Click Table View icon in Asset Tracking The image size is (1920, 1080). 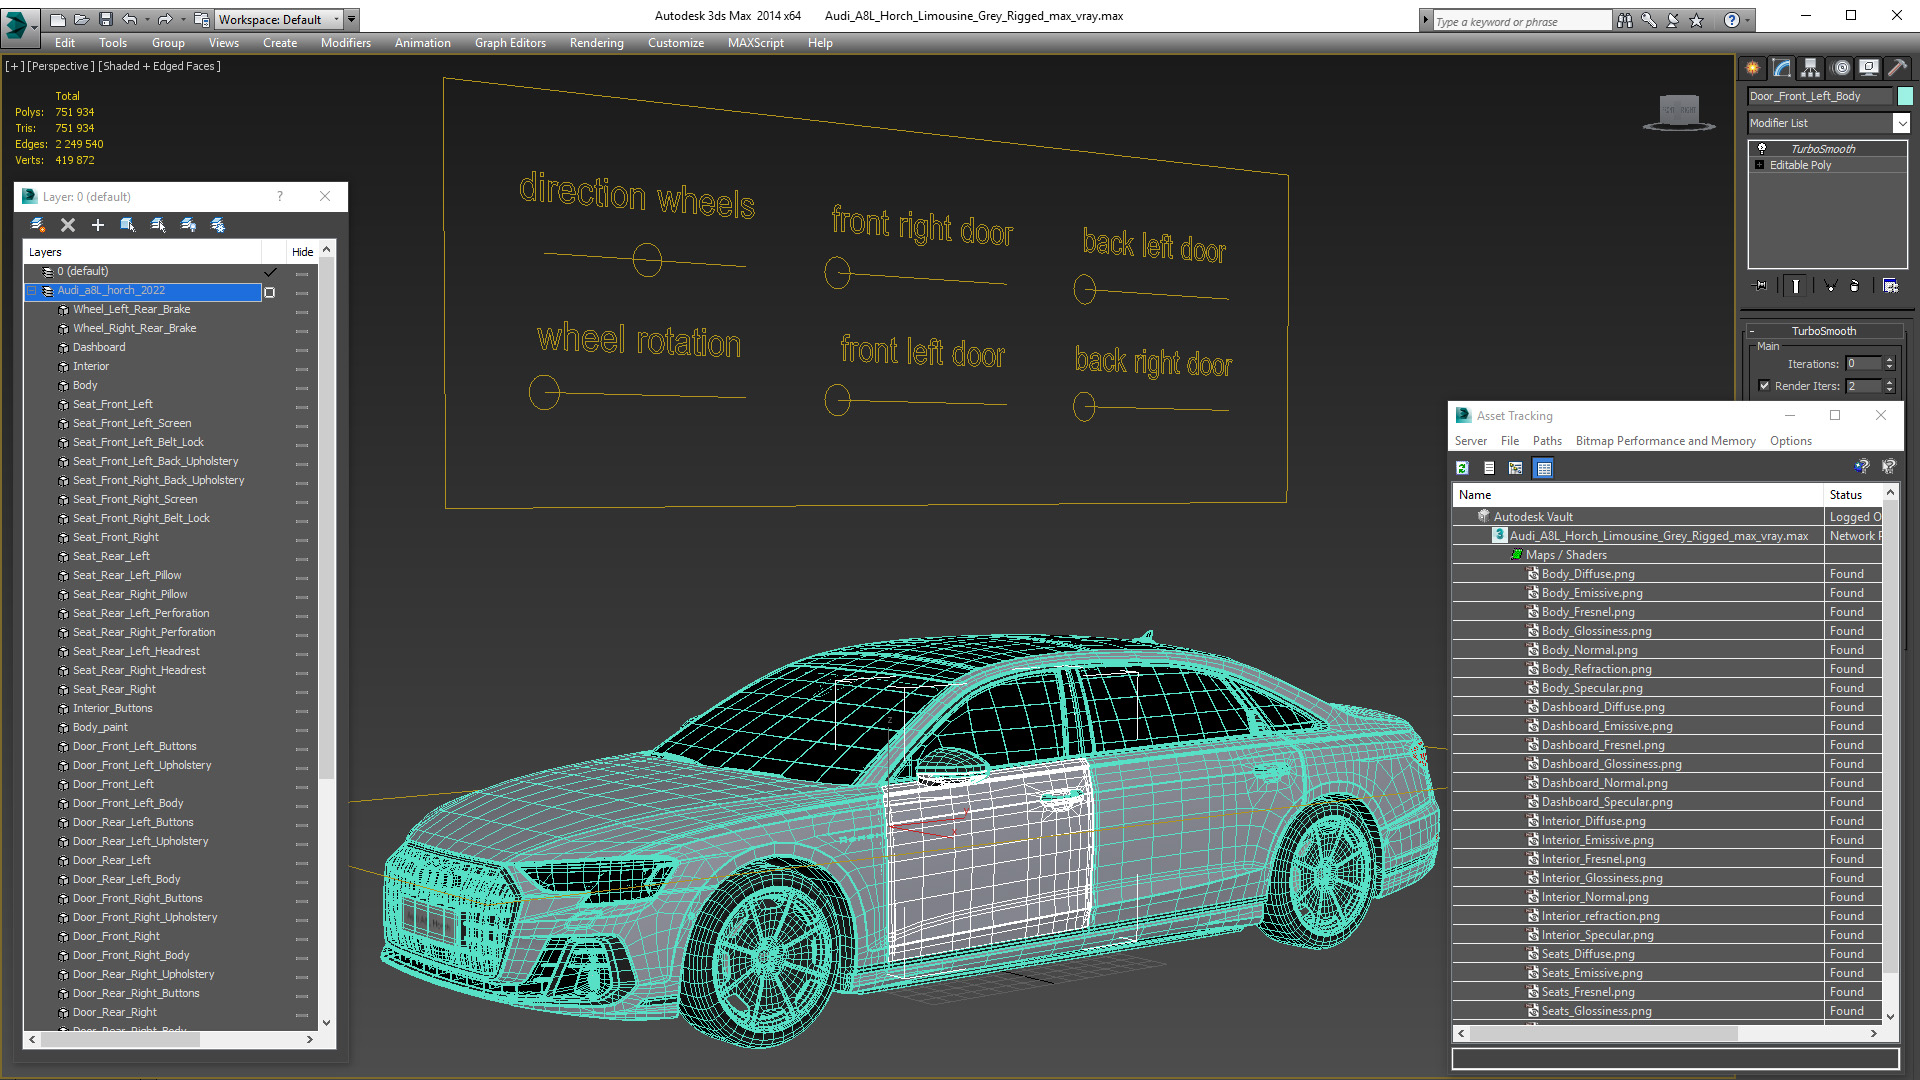tap(1544, 468)
